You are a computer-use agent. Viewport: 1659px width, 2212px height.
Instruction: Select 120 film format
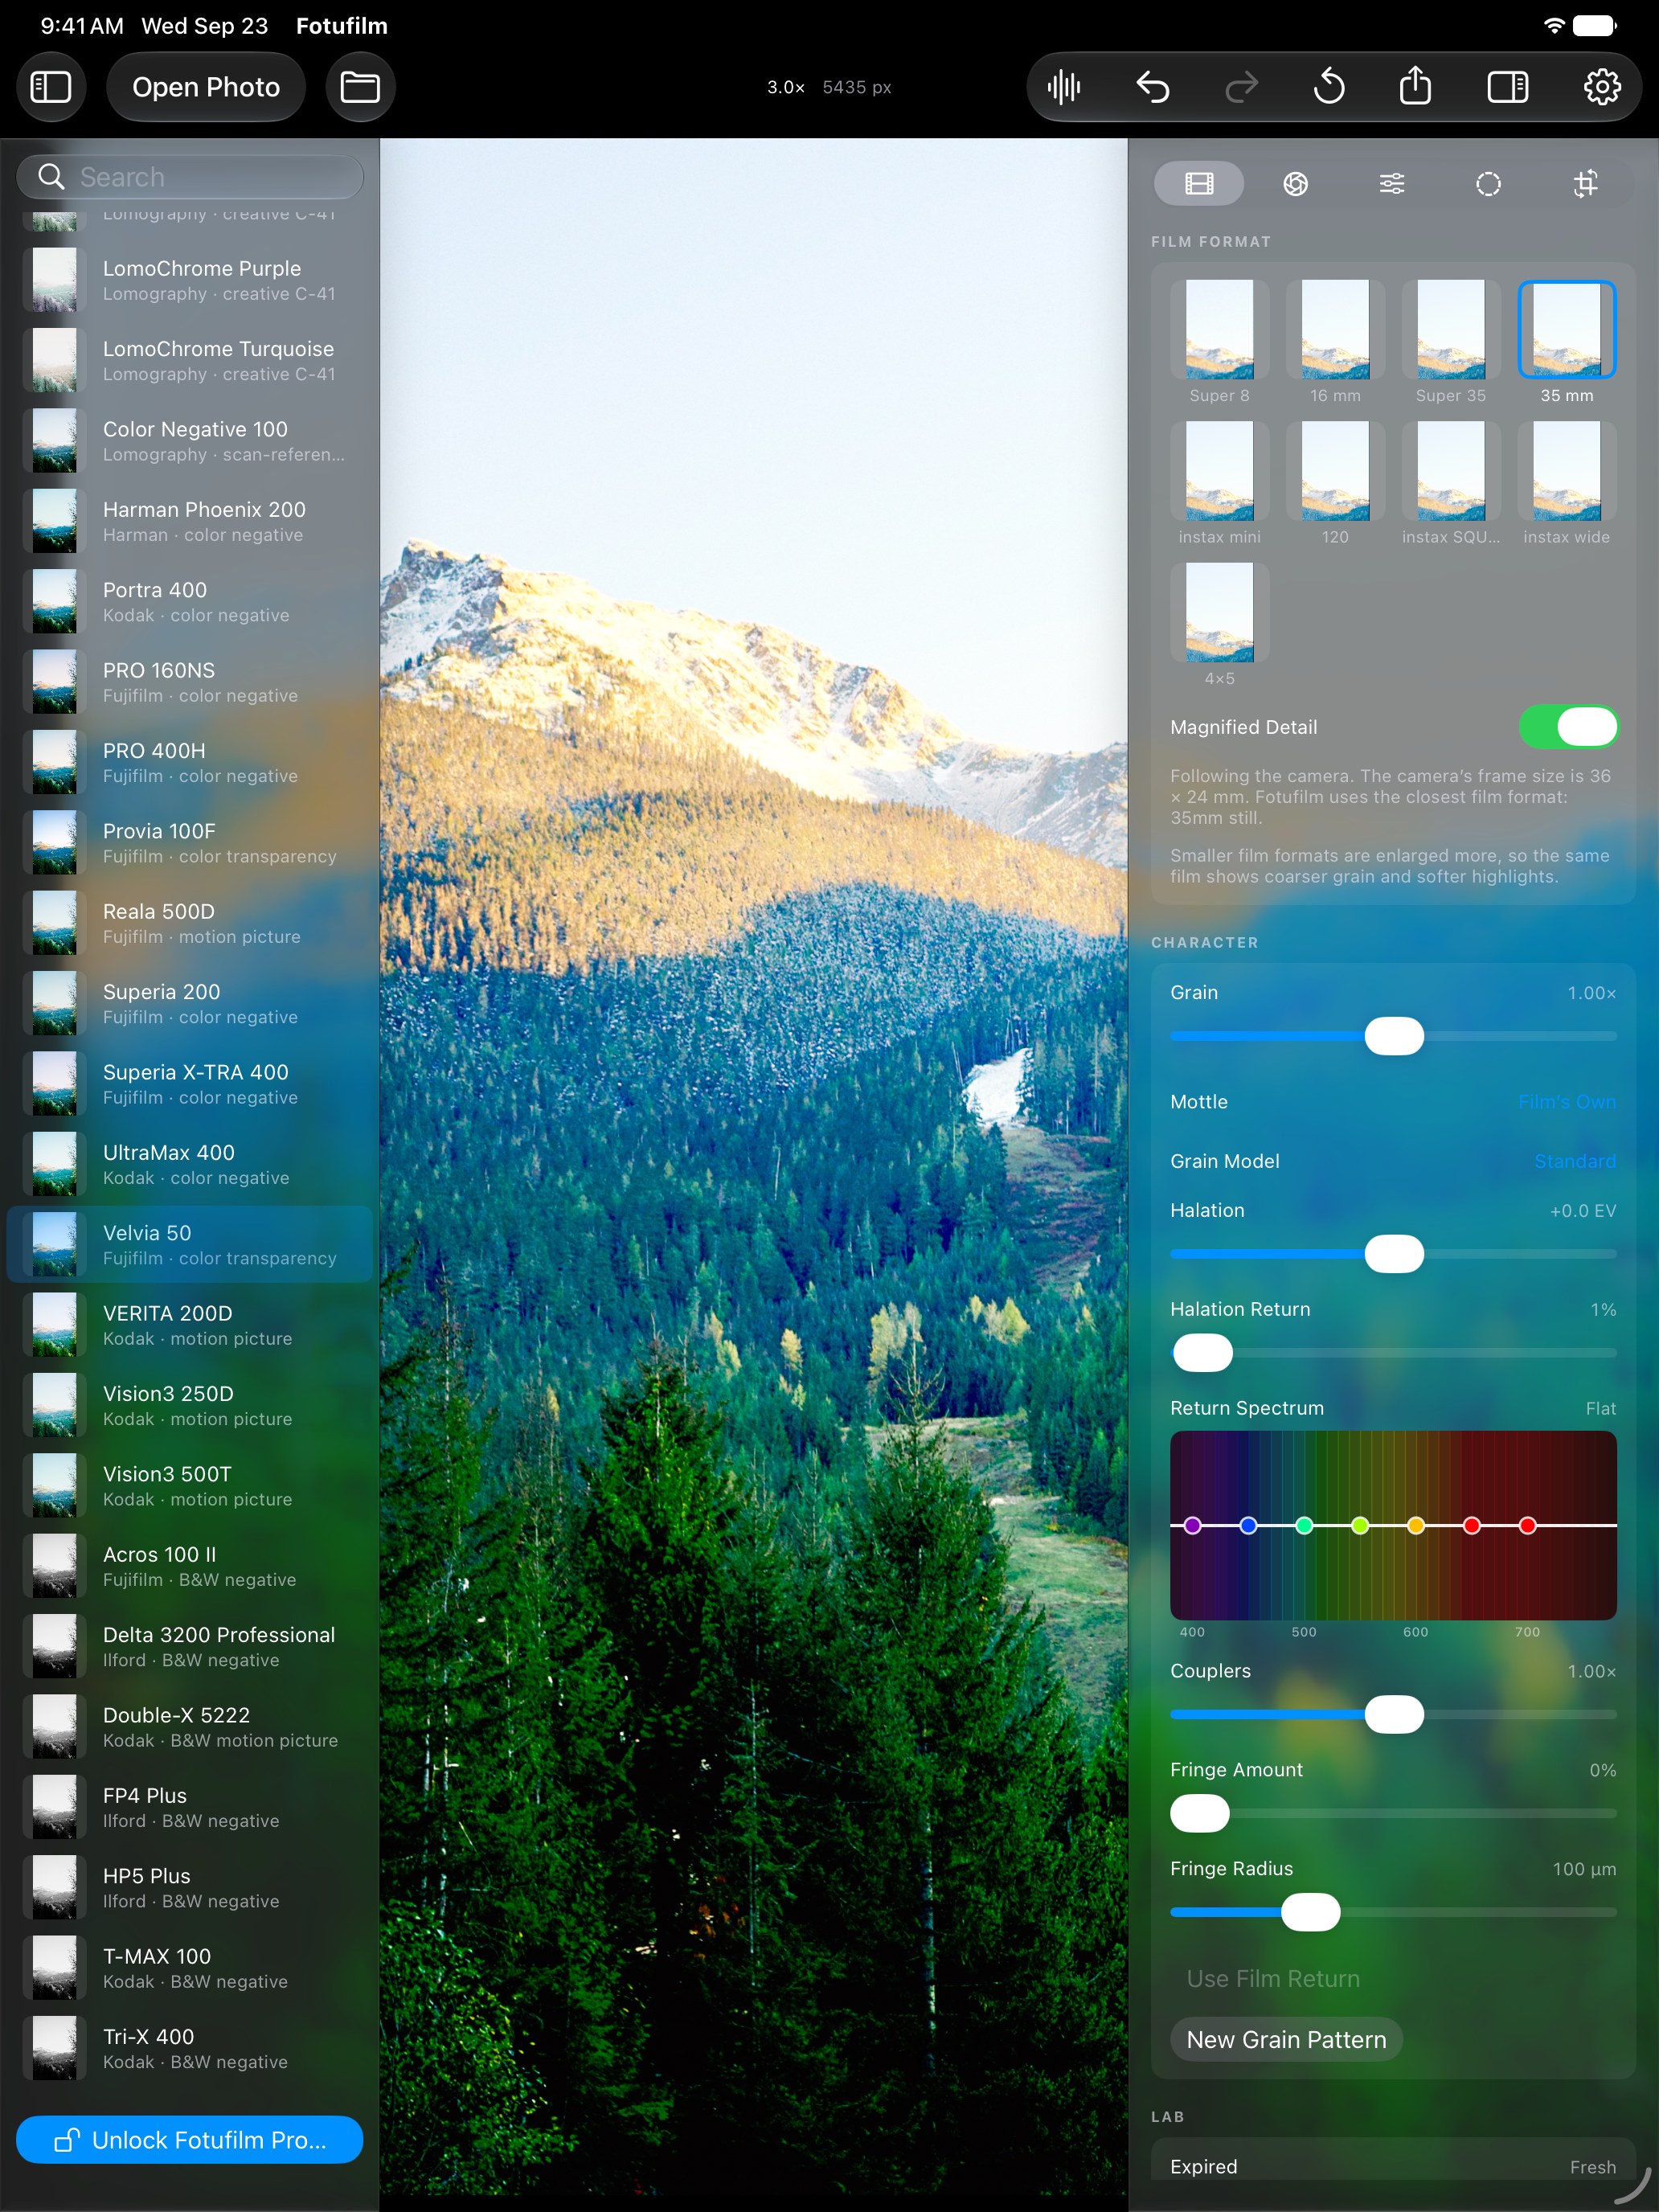(x=1335, y=484)
